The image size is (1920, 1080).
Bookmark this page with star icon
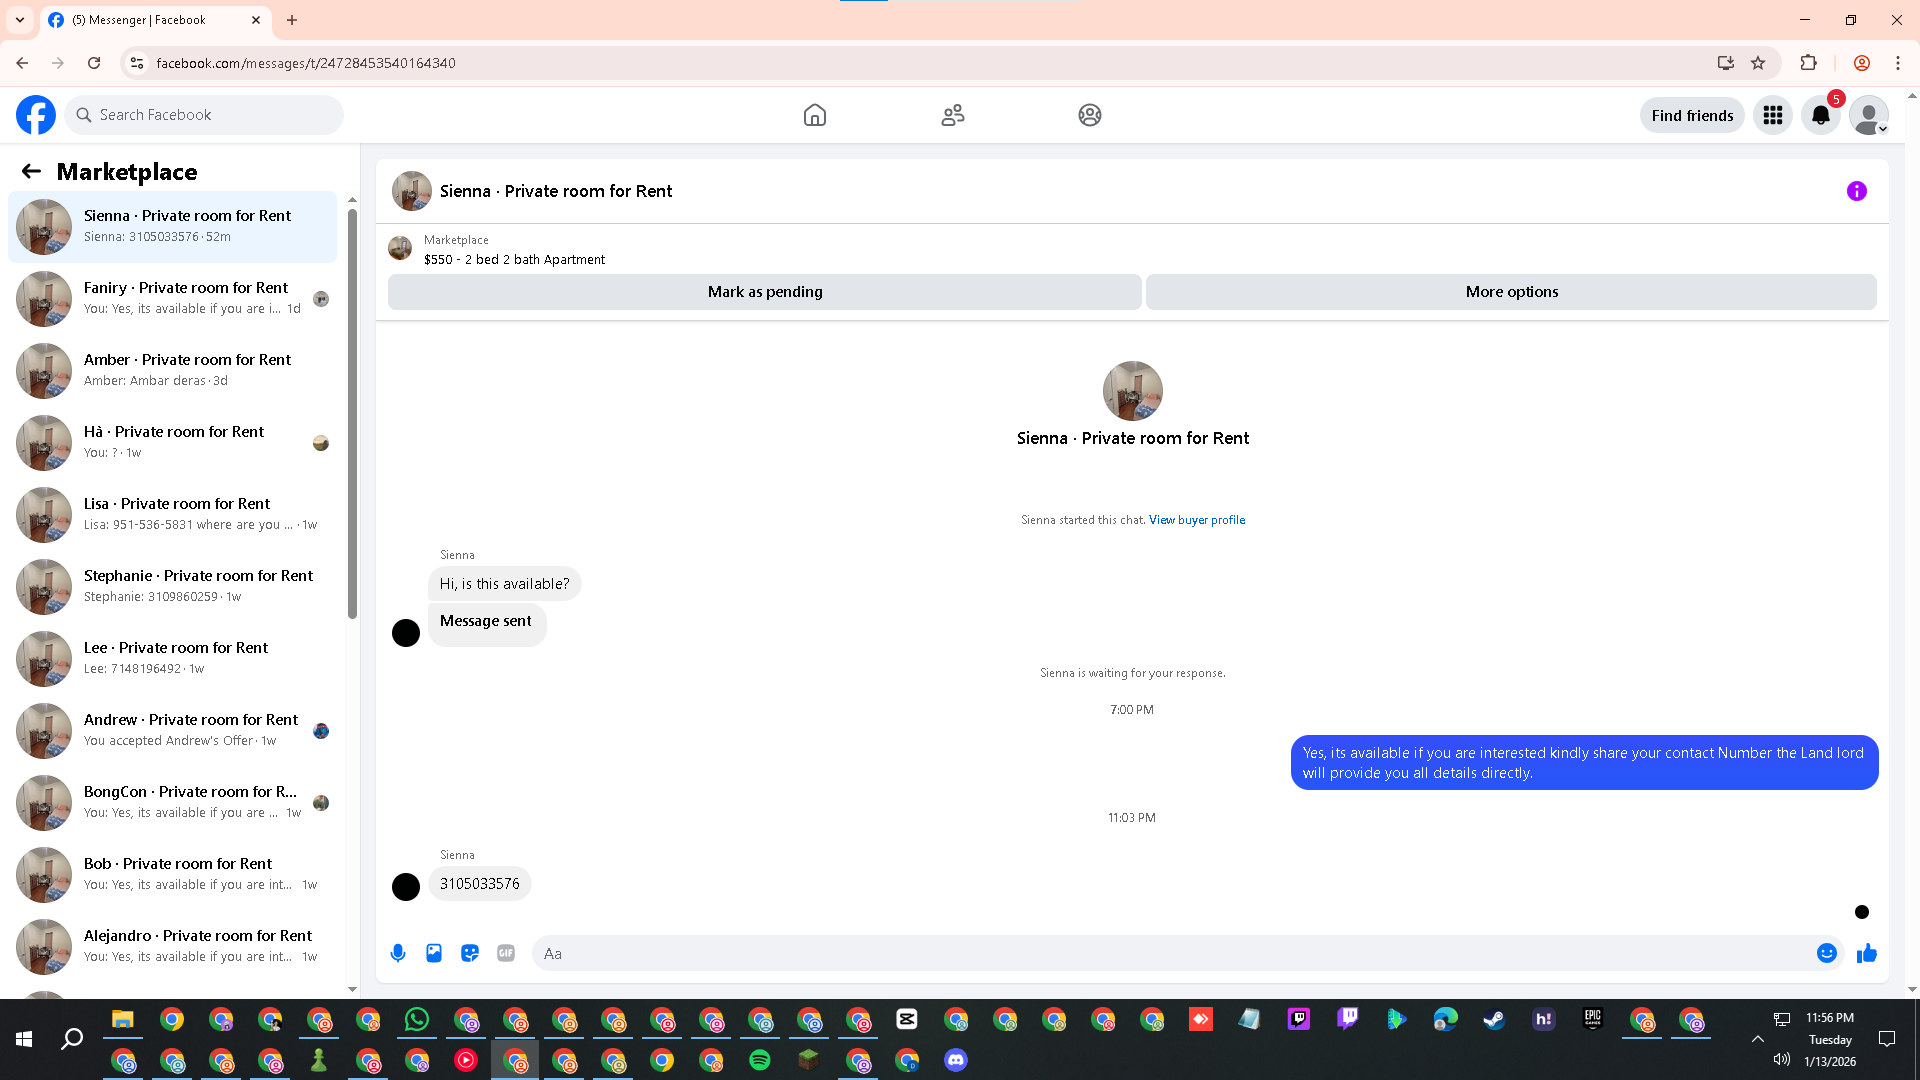(x=1758, y=63)
